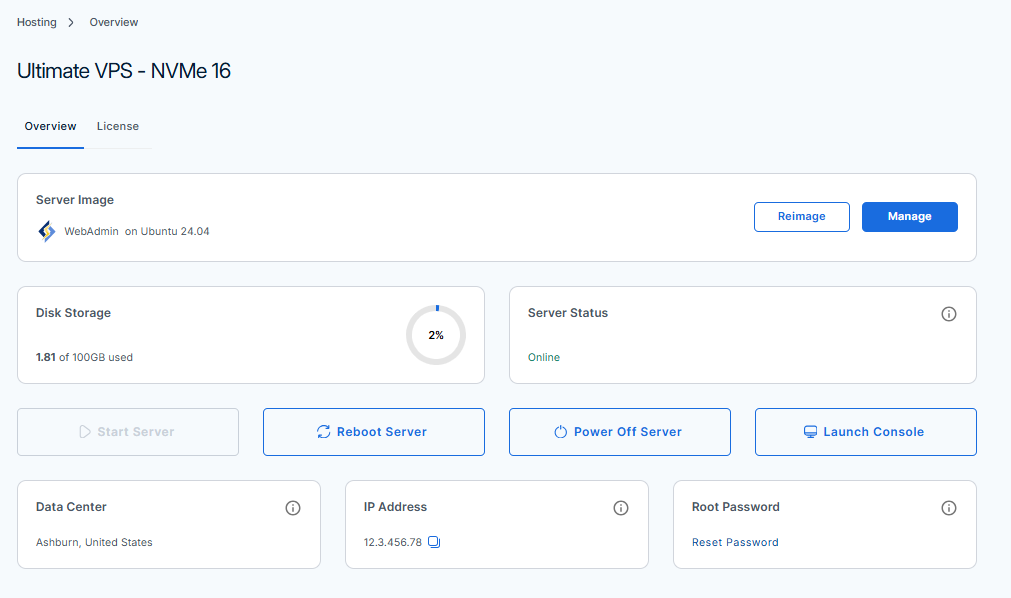1011x598 pixels.
Task: Click the Server Status info icon
Action: (x=948, y=314)
